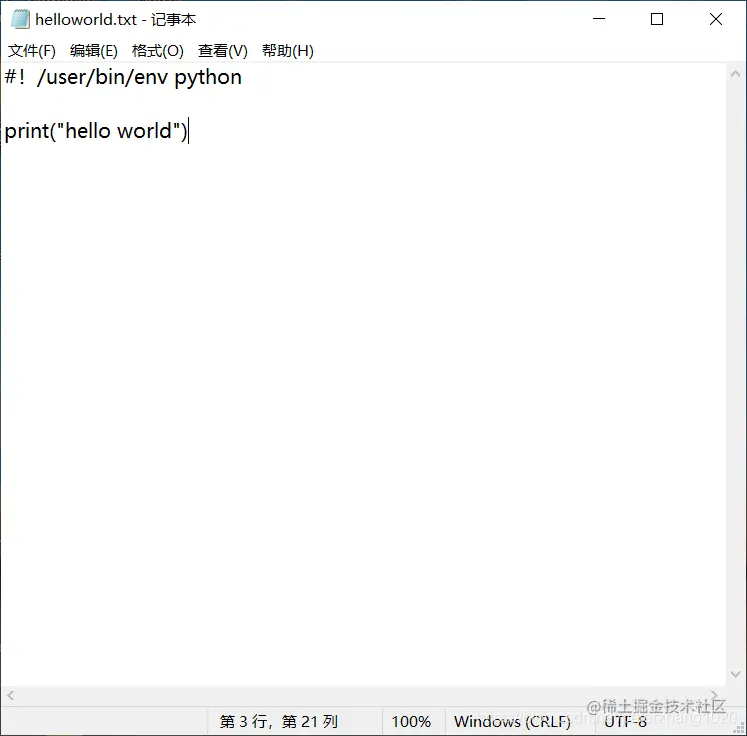This screenshot has height=736, width=747.
Task: Open the 格式(O) menu
Action: [158, 50]
